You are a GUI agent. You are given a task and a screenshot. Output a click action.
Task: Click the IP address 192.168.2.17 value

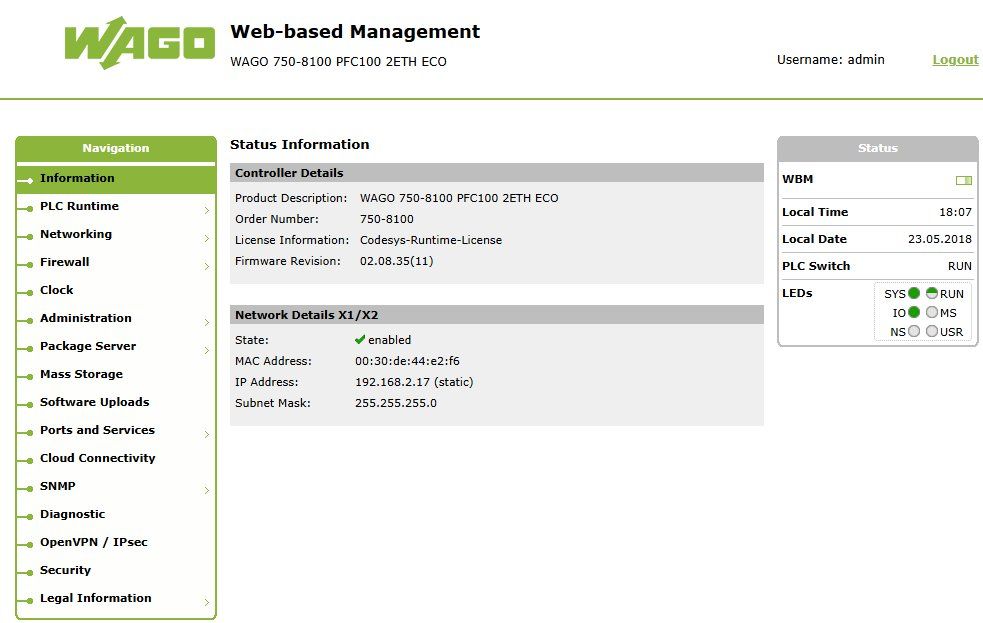(x=414, y=382)
